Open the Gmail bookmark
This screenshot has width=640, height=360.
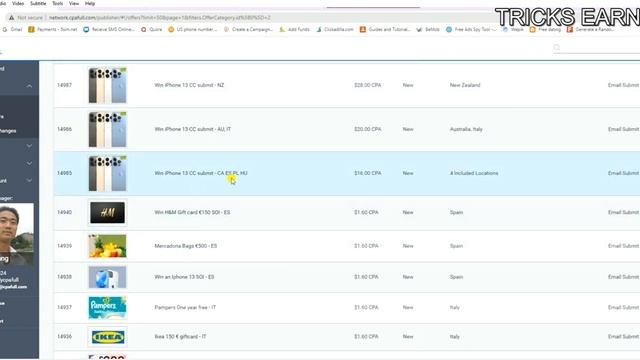pyautogui.click(x=12, y=29)
